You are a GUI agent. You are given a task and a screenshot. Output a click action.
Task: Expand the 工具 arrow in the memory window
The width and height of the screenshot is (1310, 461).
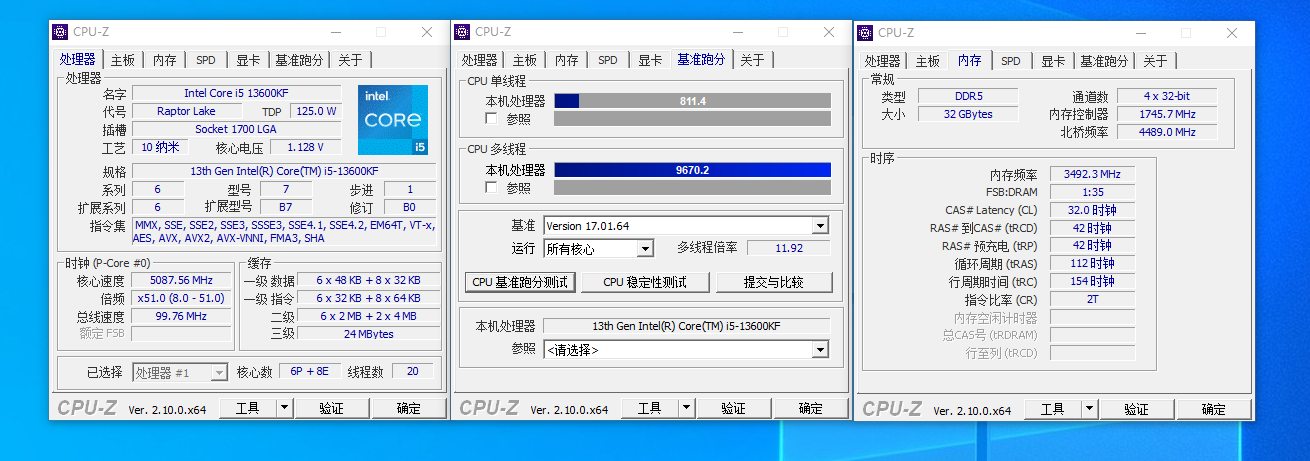coord(1089,409)
